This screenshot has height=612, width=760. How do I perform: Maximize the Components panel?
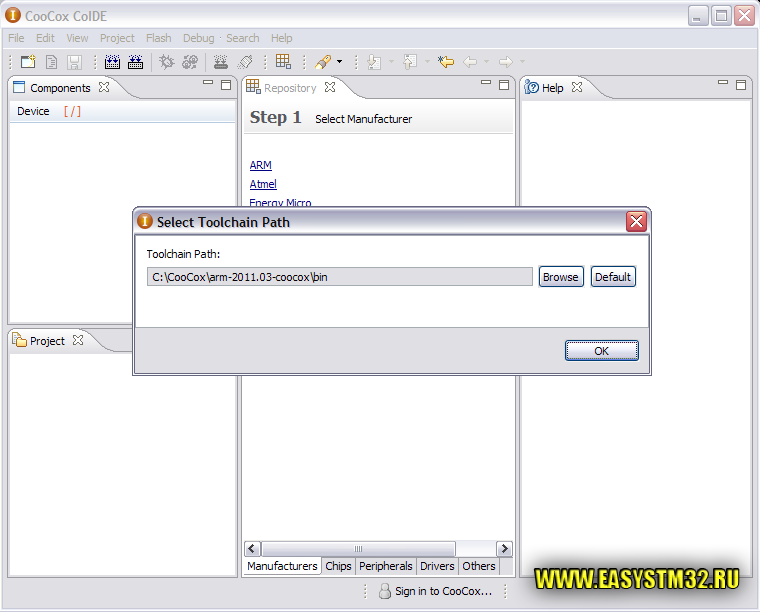click(x=226, y=85)
